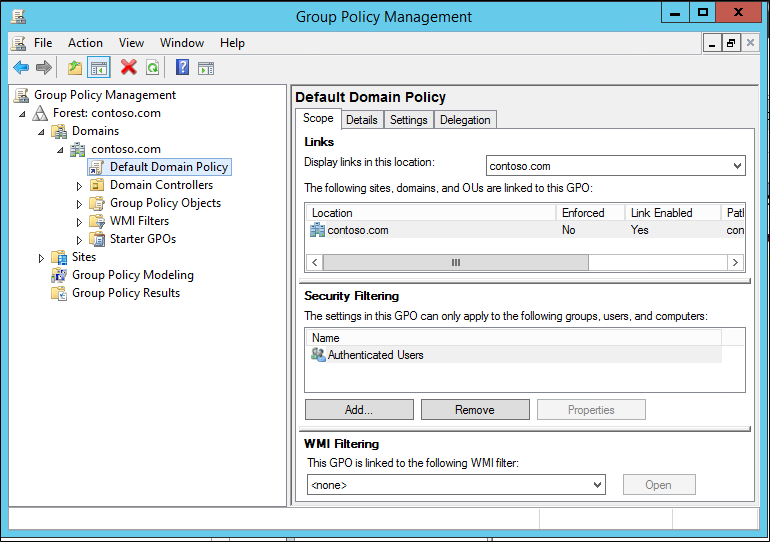Screen dimensions: 770x542
Task: Click the Group Policy Management root icon
Action: tap(21, 95)
